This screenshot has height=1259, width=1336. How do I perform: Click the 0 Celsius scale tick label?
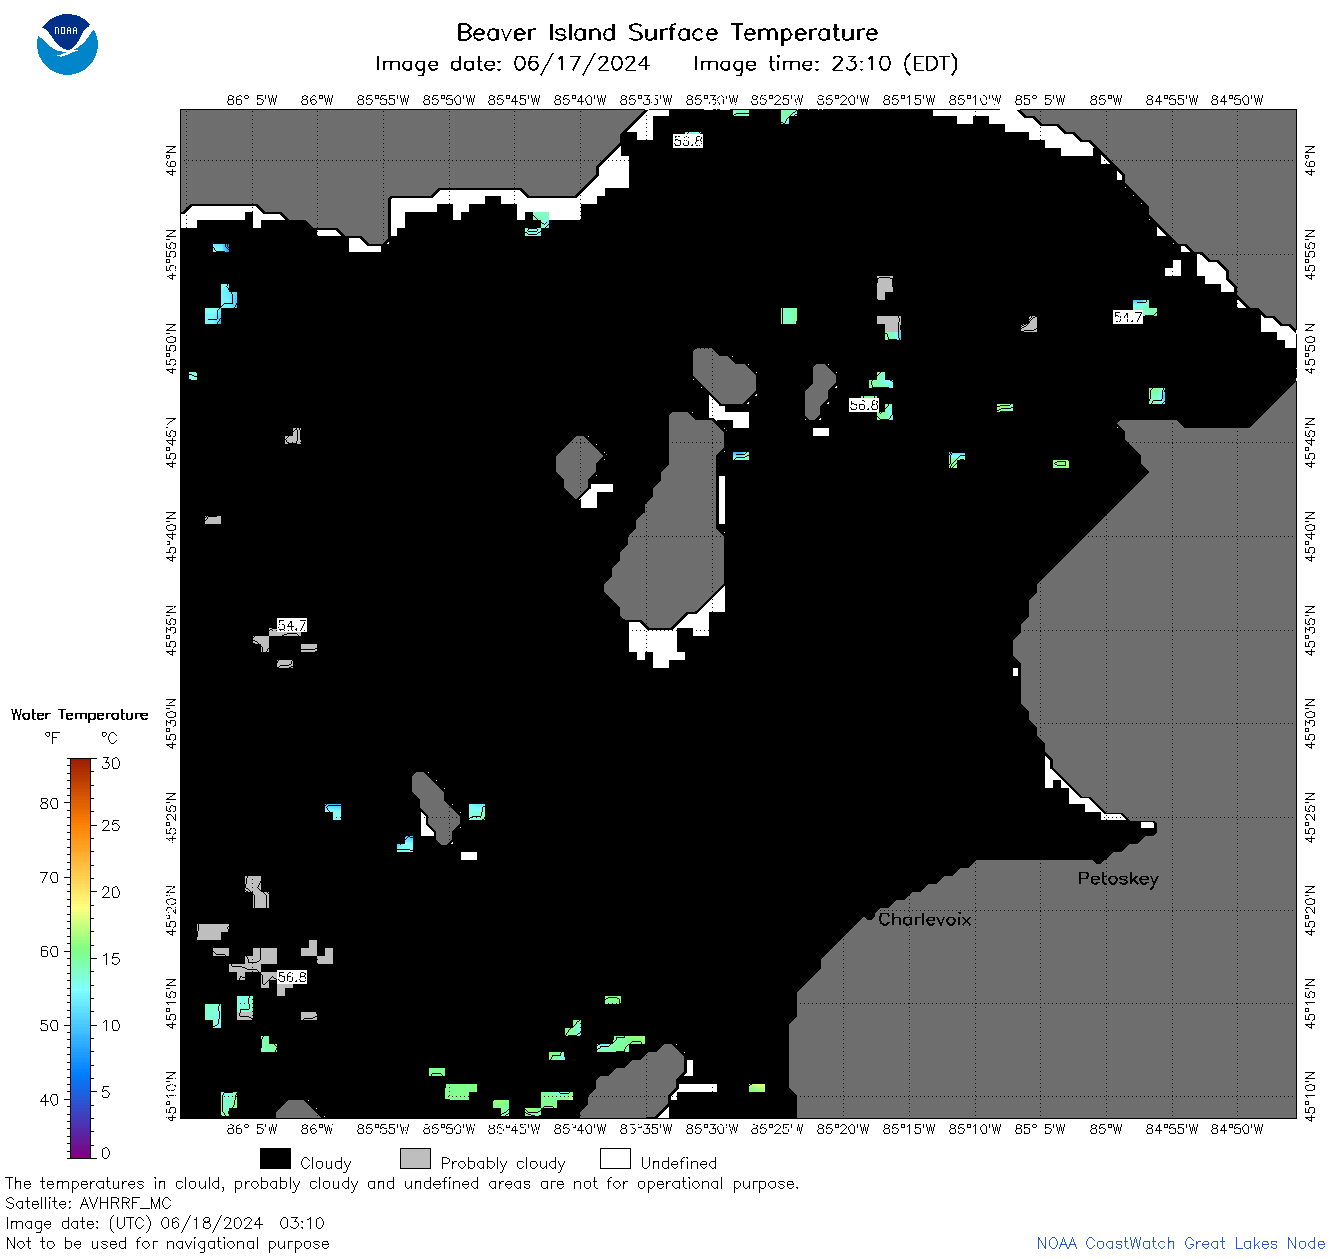[x=106, y=1153]
